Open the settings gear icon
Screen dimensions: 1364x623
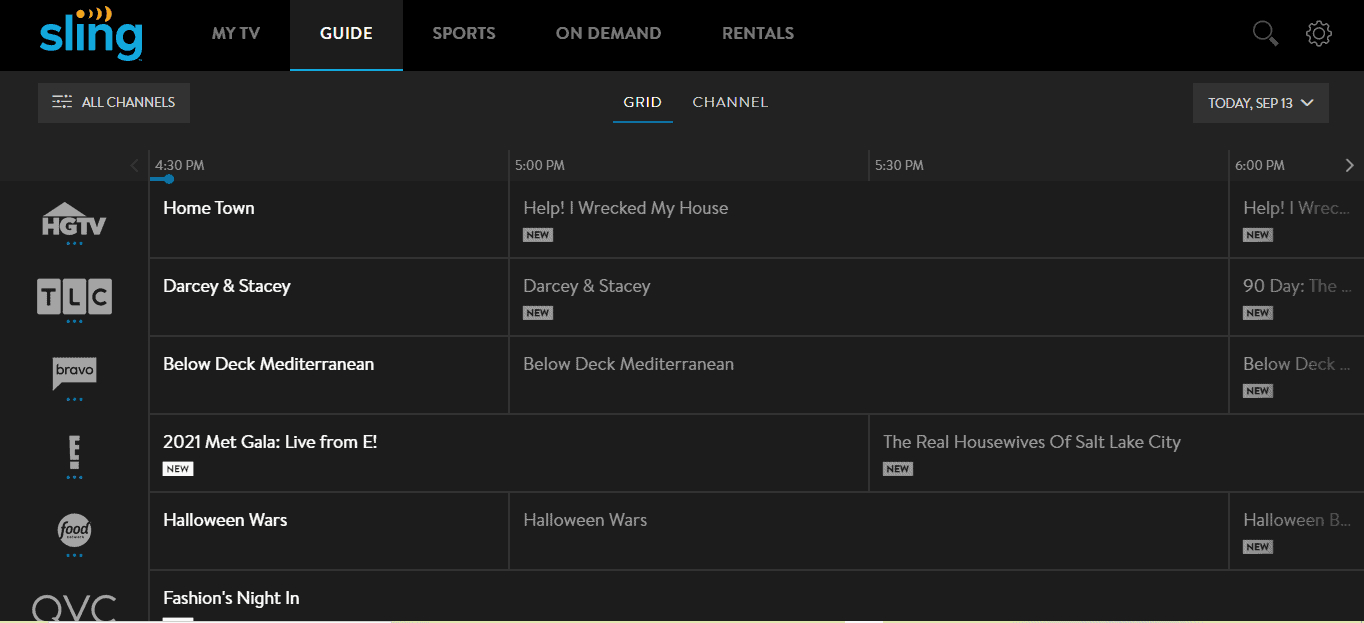pyautogui.click(x=1319, y=34)
